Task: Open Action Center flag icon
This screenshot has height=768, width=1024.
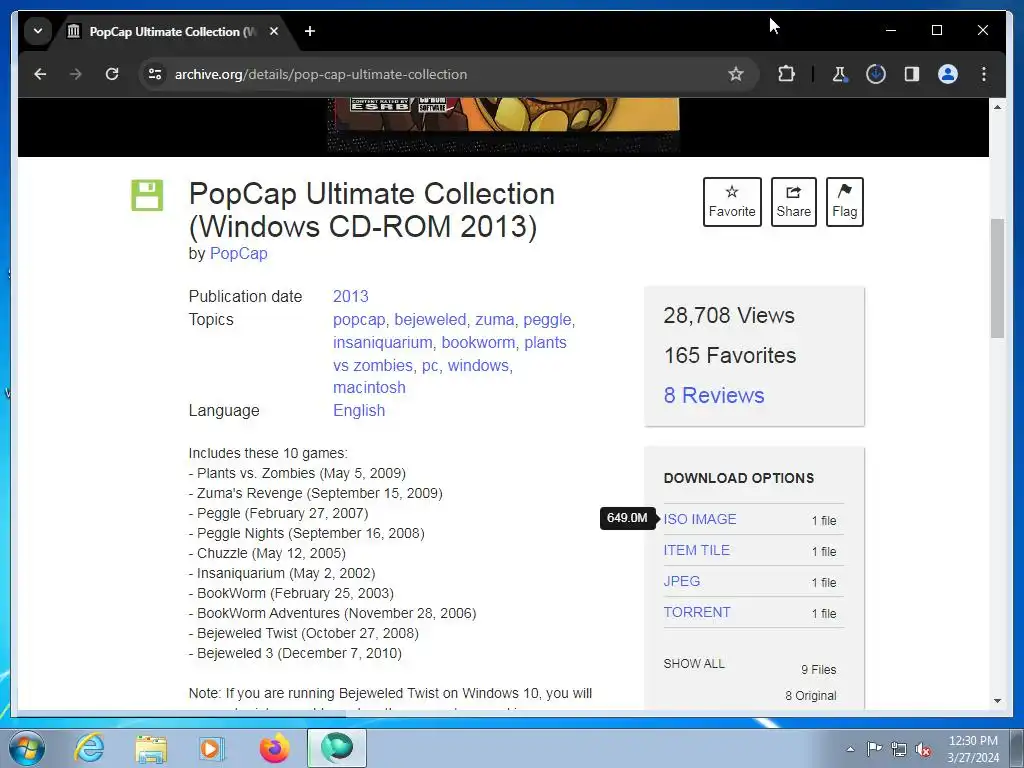Action: [874, 749]
